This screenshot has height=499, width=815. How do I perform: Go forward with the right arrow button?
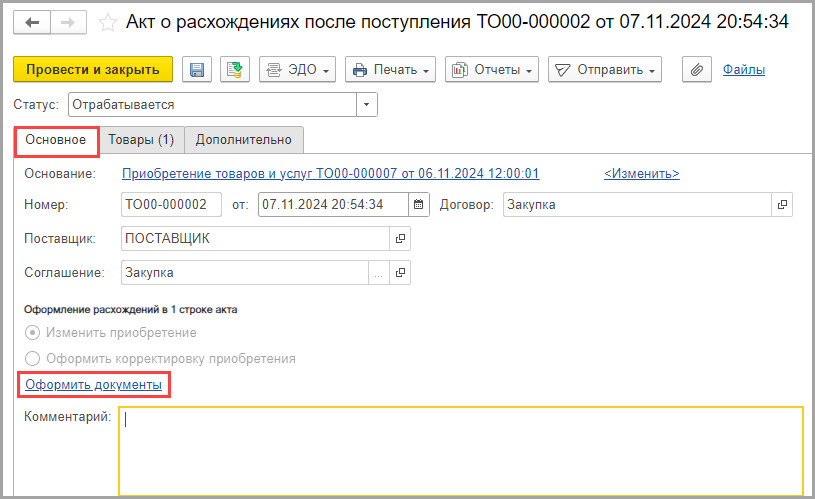click(68, 22)
